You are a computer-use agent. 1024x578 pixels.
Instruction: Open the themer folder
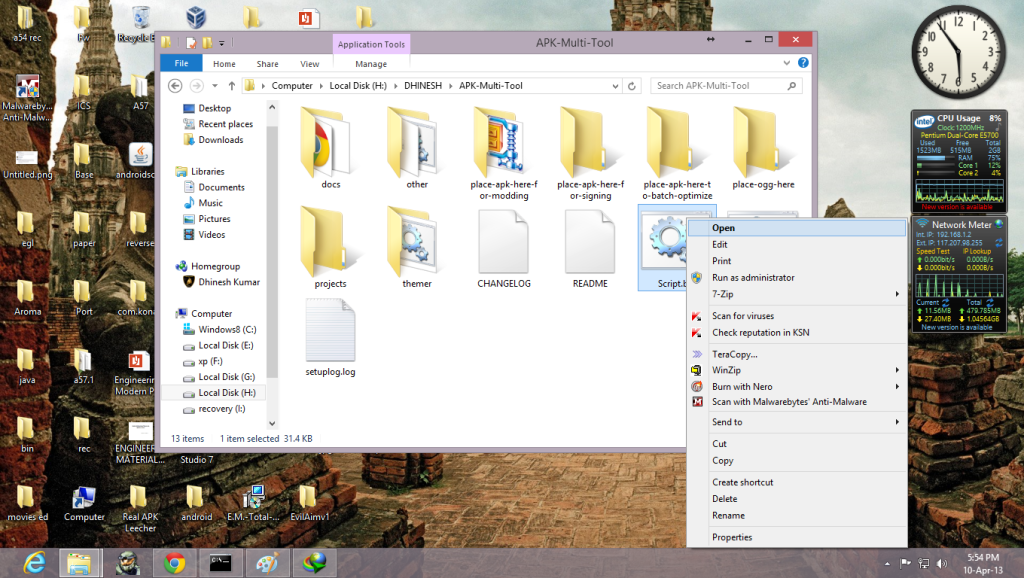click(x=417, y=248)
